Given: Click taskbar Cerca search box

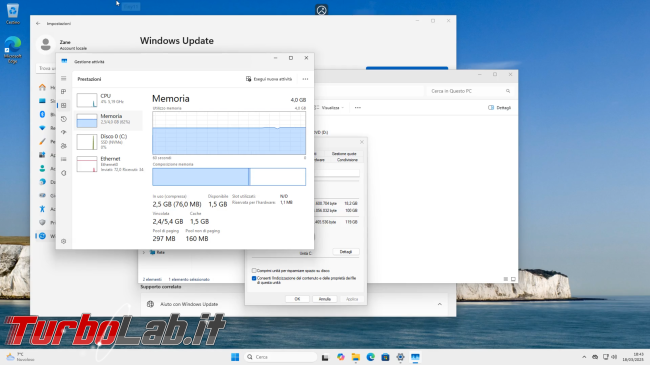Looking at the screenshot, I should (281, 357).
